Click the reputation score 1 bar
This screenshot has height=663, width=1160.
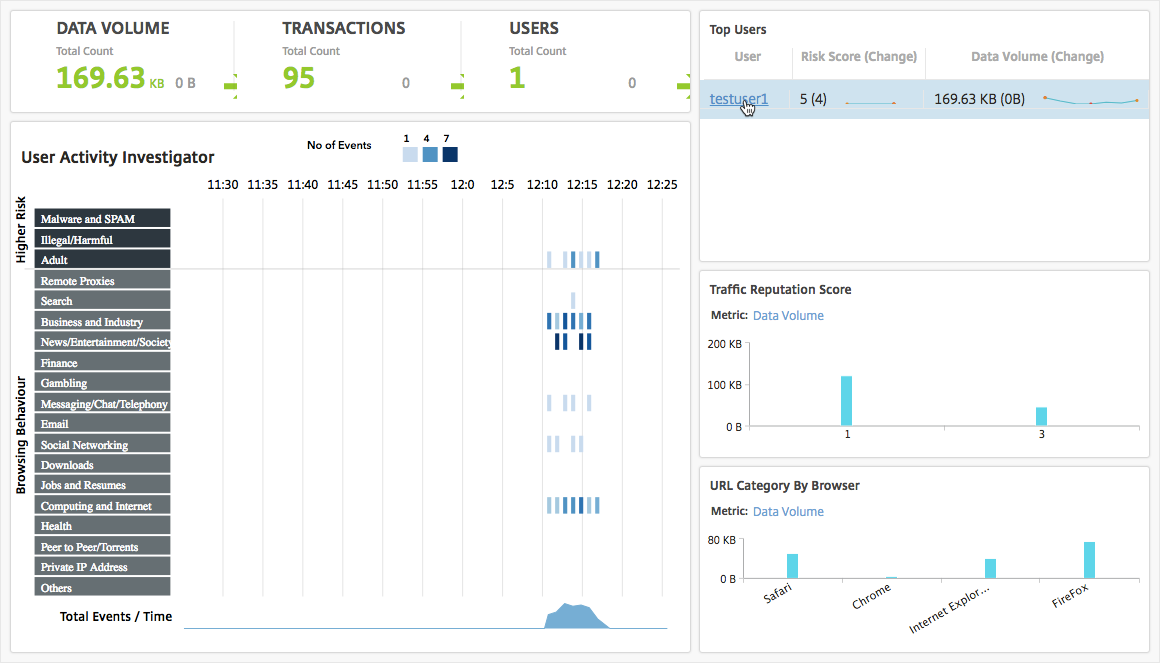click(x=846, y=400)
